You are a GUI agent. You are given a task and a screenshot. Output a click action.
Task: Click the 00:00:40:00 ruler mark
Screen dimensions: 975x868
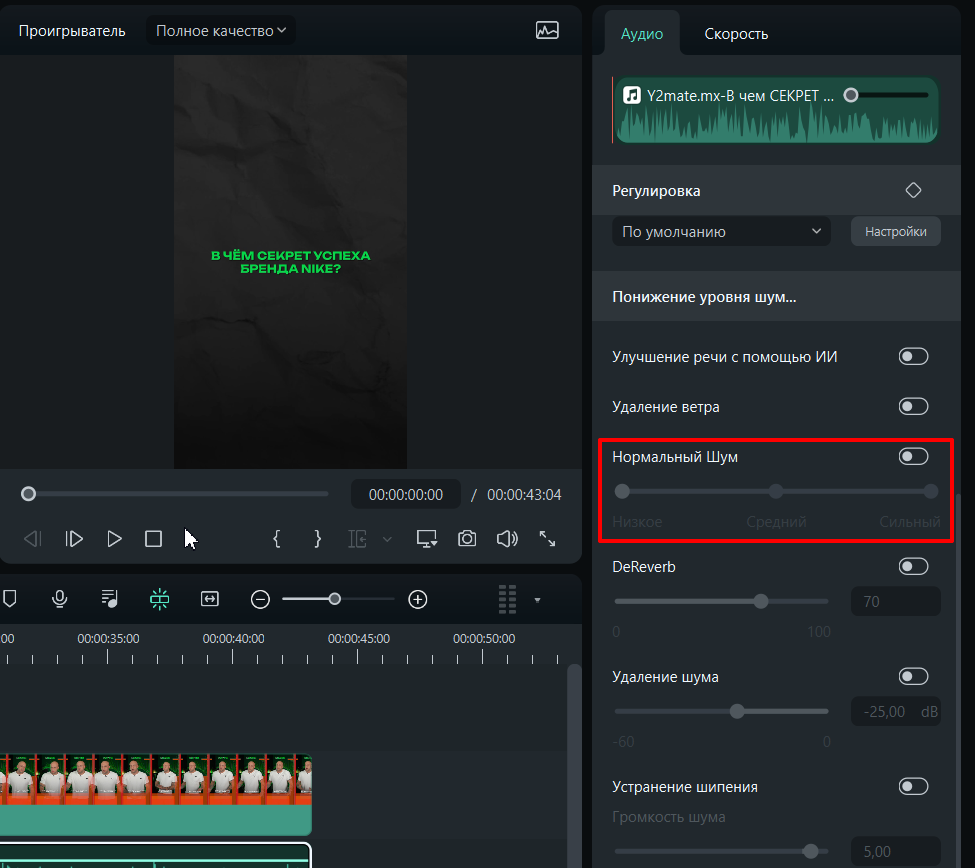click(x=233, y=639)
